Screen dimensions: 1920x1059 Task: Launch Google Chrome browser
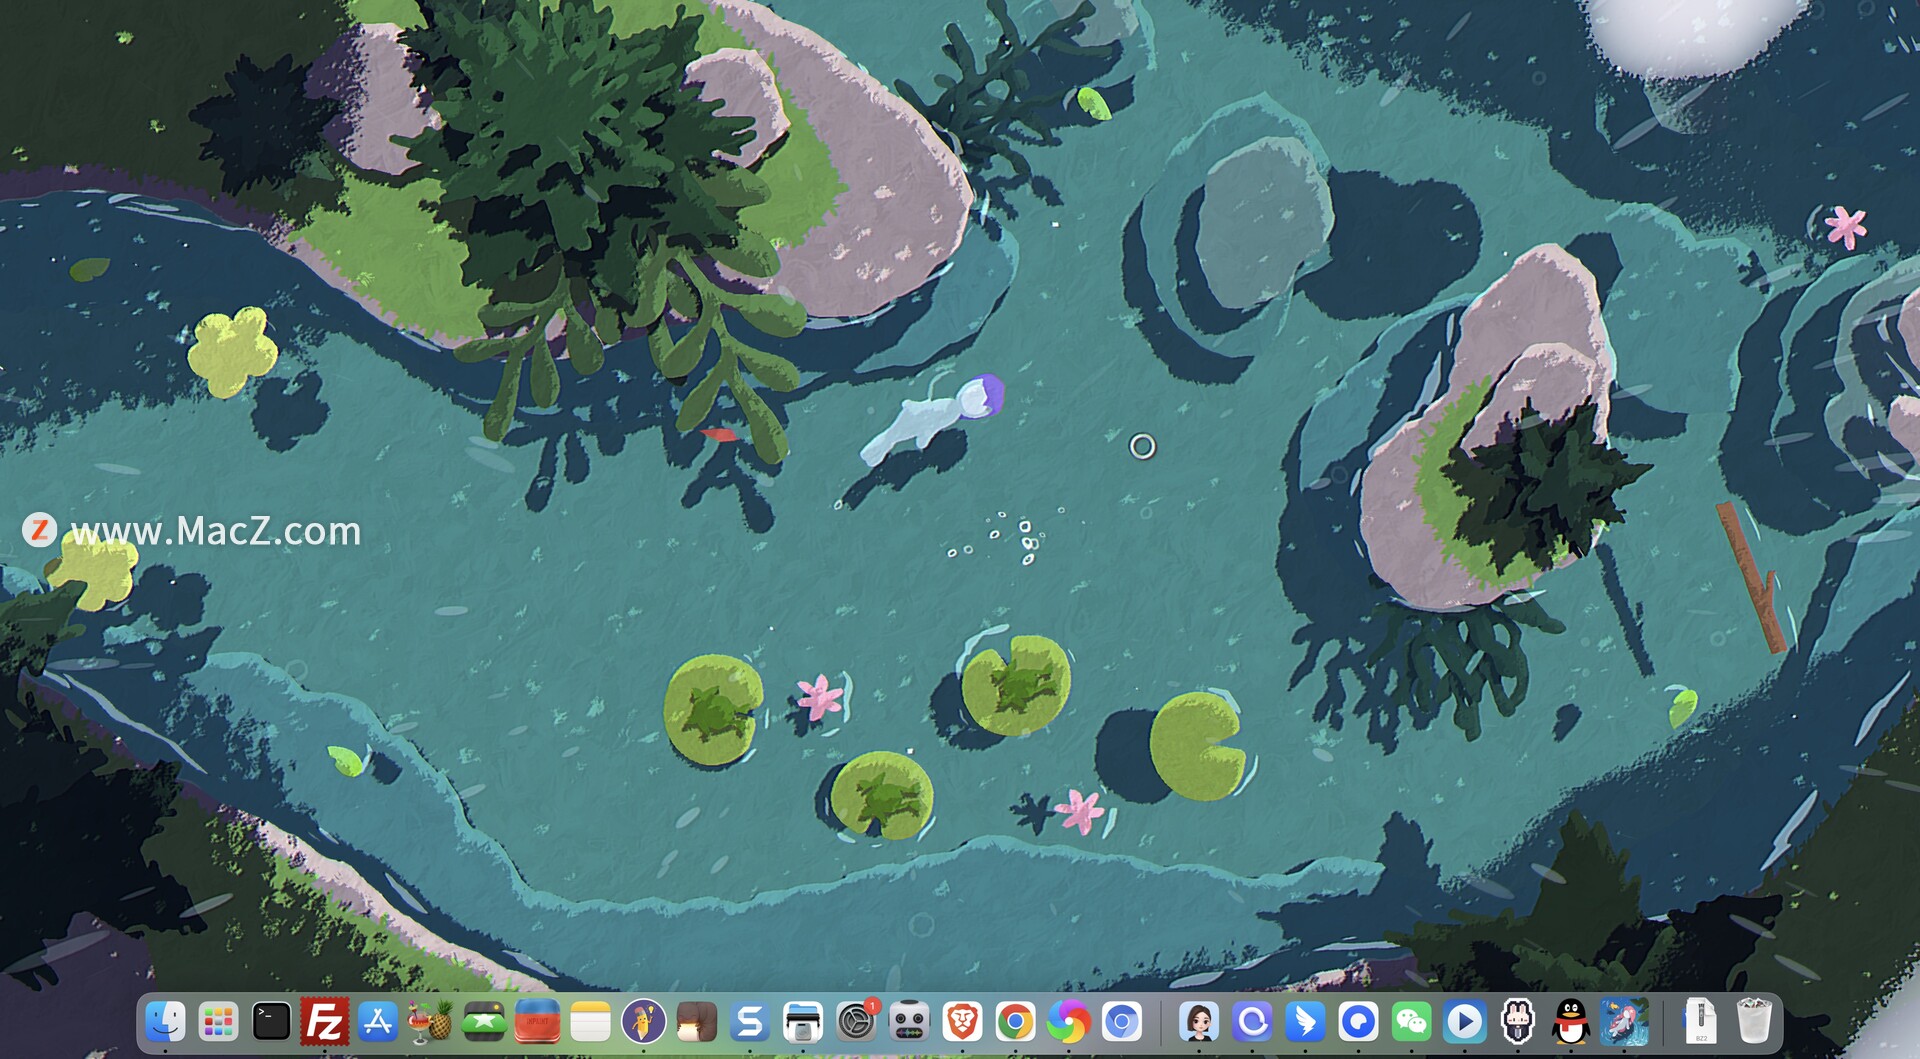click(1015, 1022)
